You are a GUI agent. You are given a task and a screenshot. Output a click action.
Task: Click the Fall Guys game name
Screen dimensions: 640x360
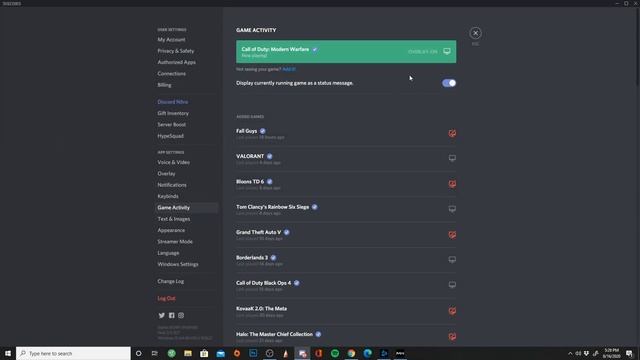(247, 131)
